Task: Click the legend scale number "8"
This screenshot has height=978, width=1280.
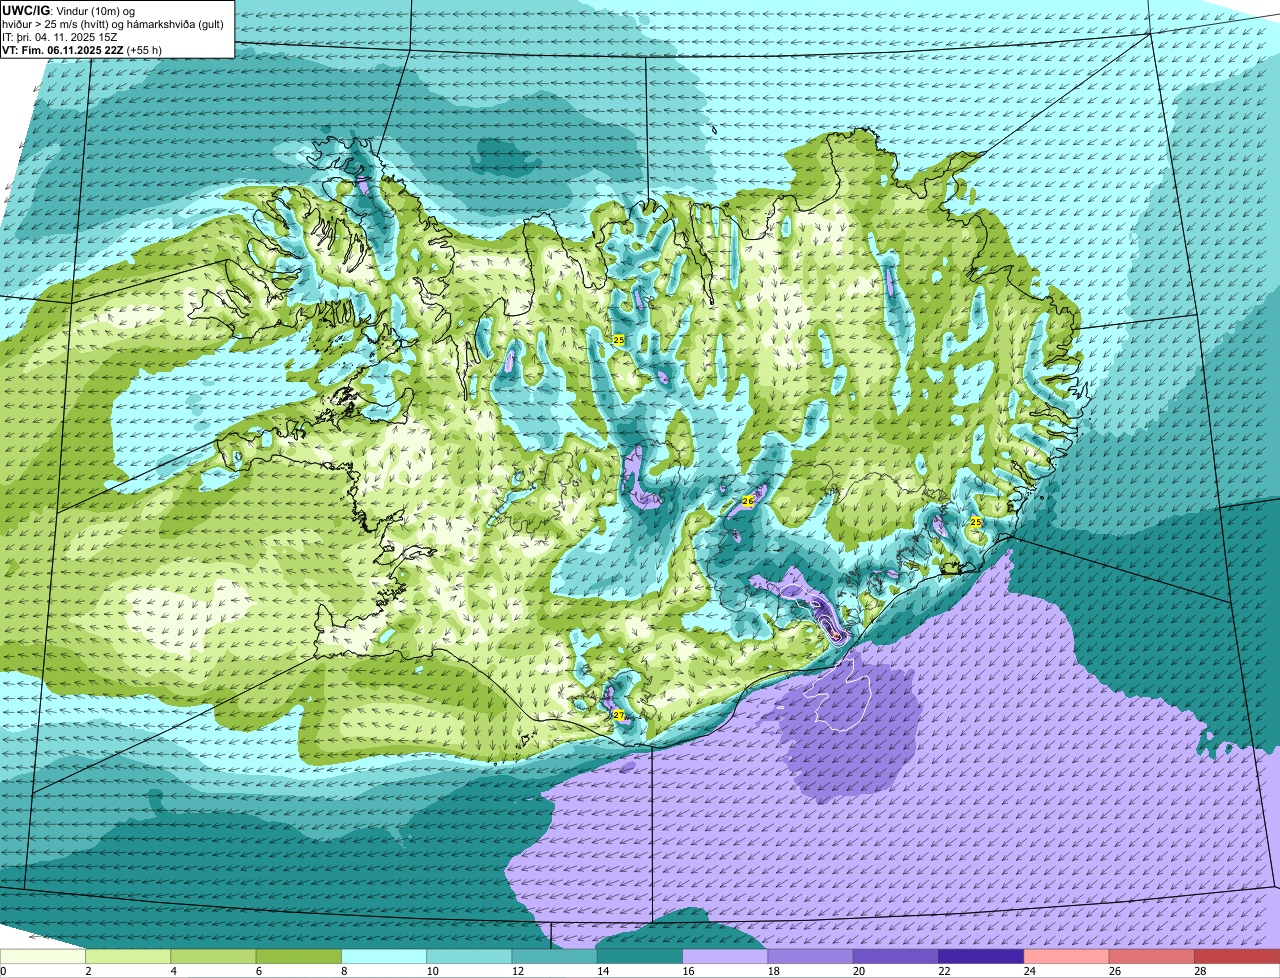Action: pos(344,971)
